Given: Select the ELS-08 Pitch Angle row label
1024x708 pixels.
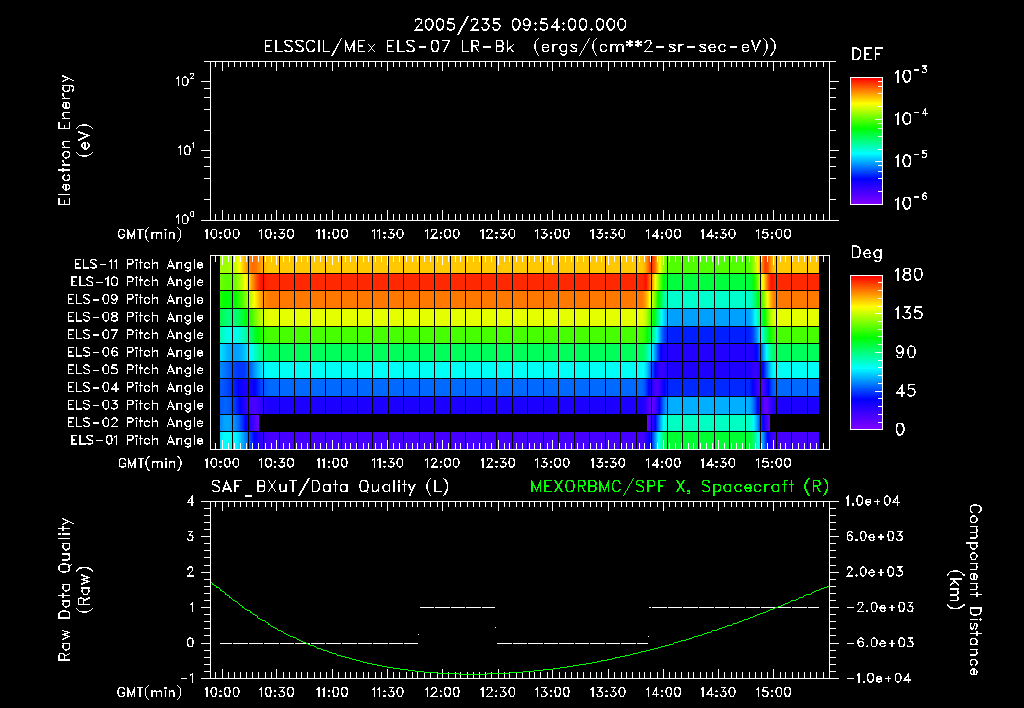Looking at the screenshot, I should click(x=135, y=317).
